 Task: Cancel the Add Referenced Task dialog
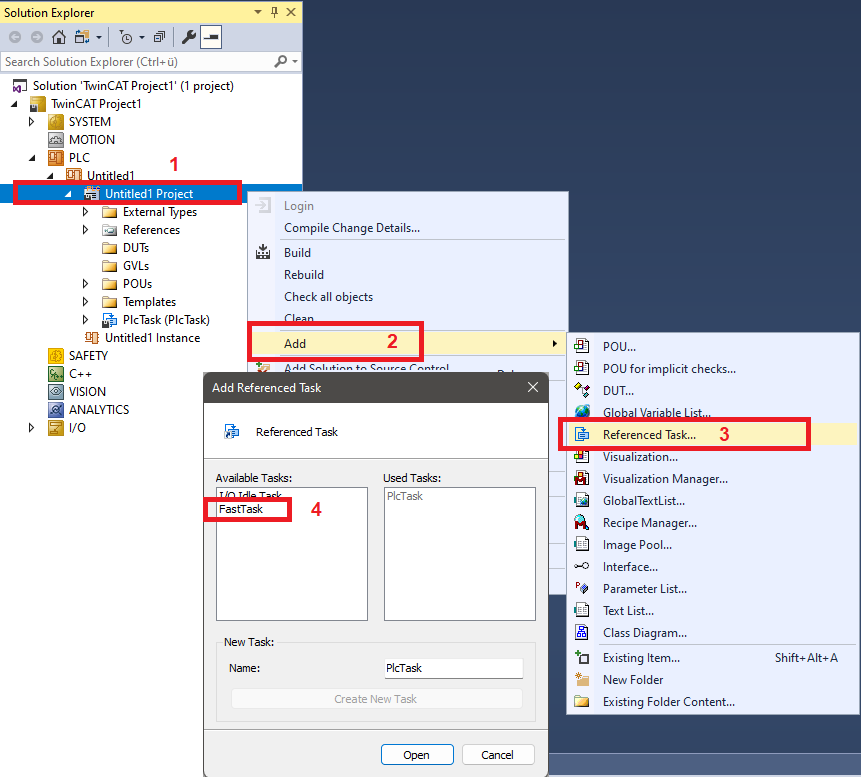497,755
